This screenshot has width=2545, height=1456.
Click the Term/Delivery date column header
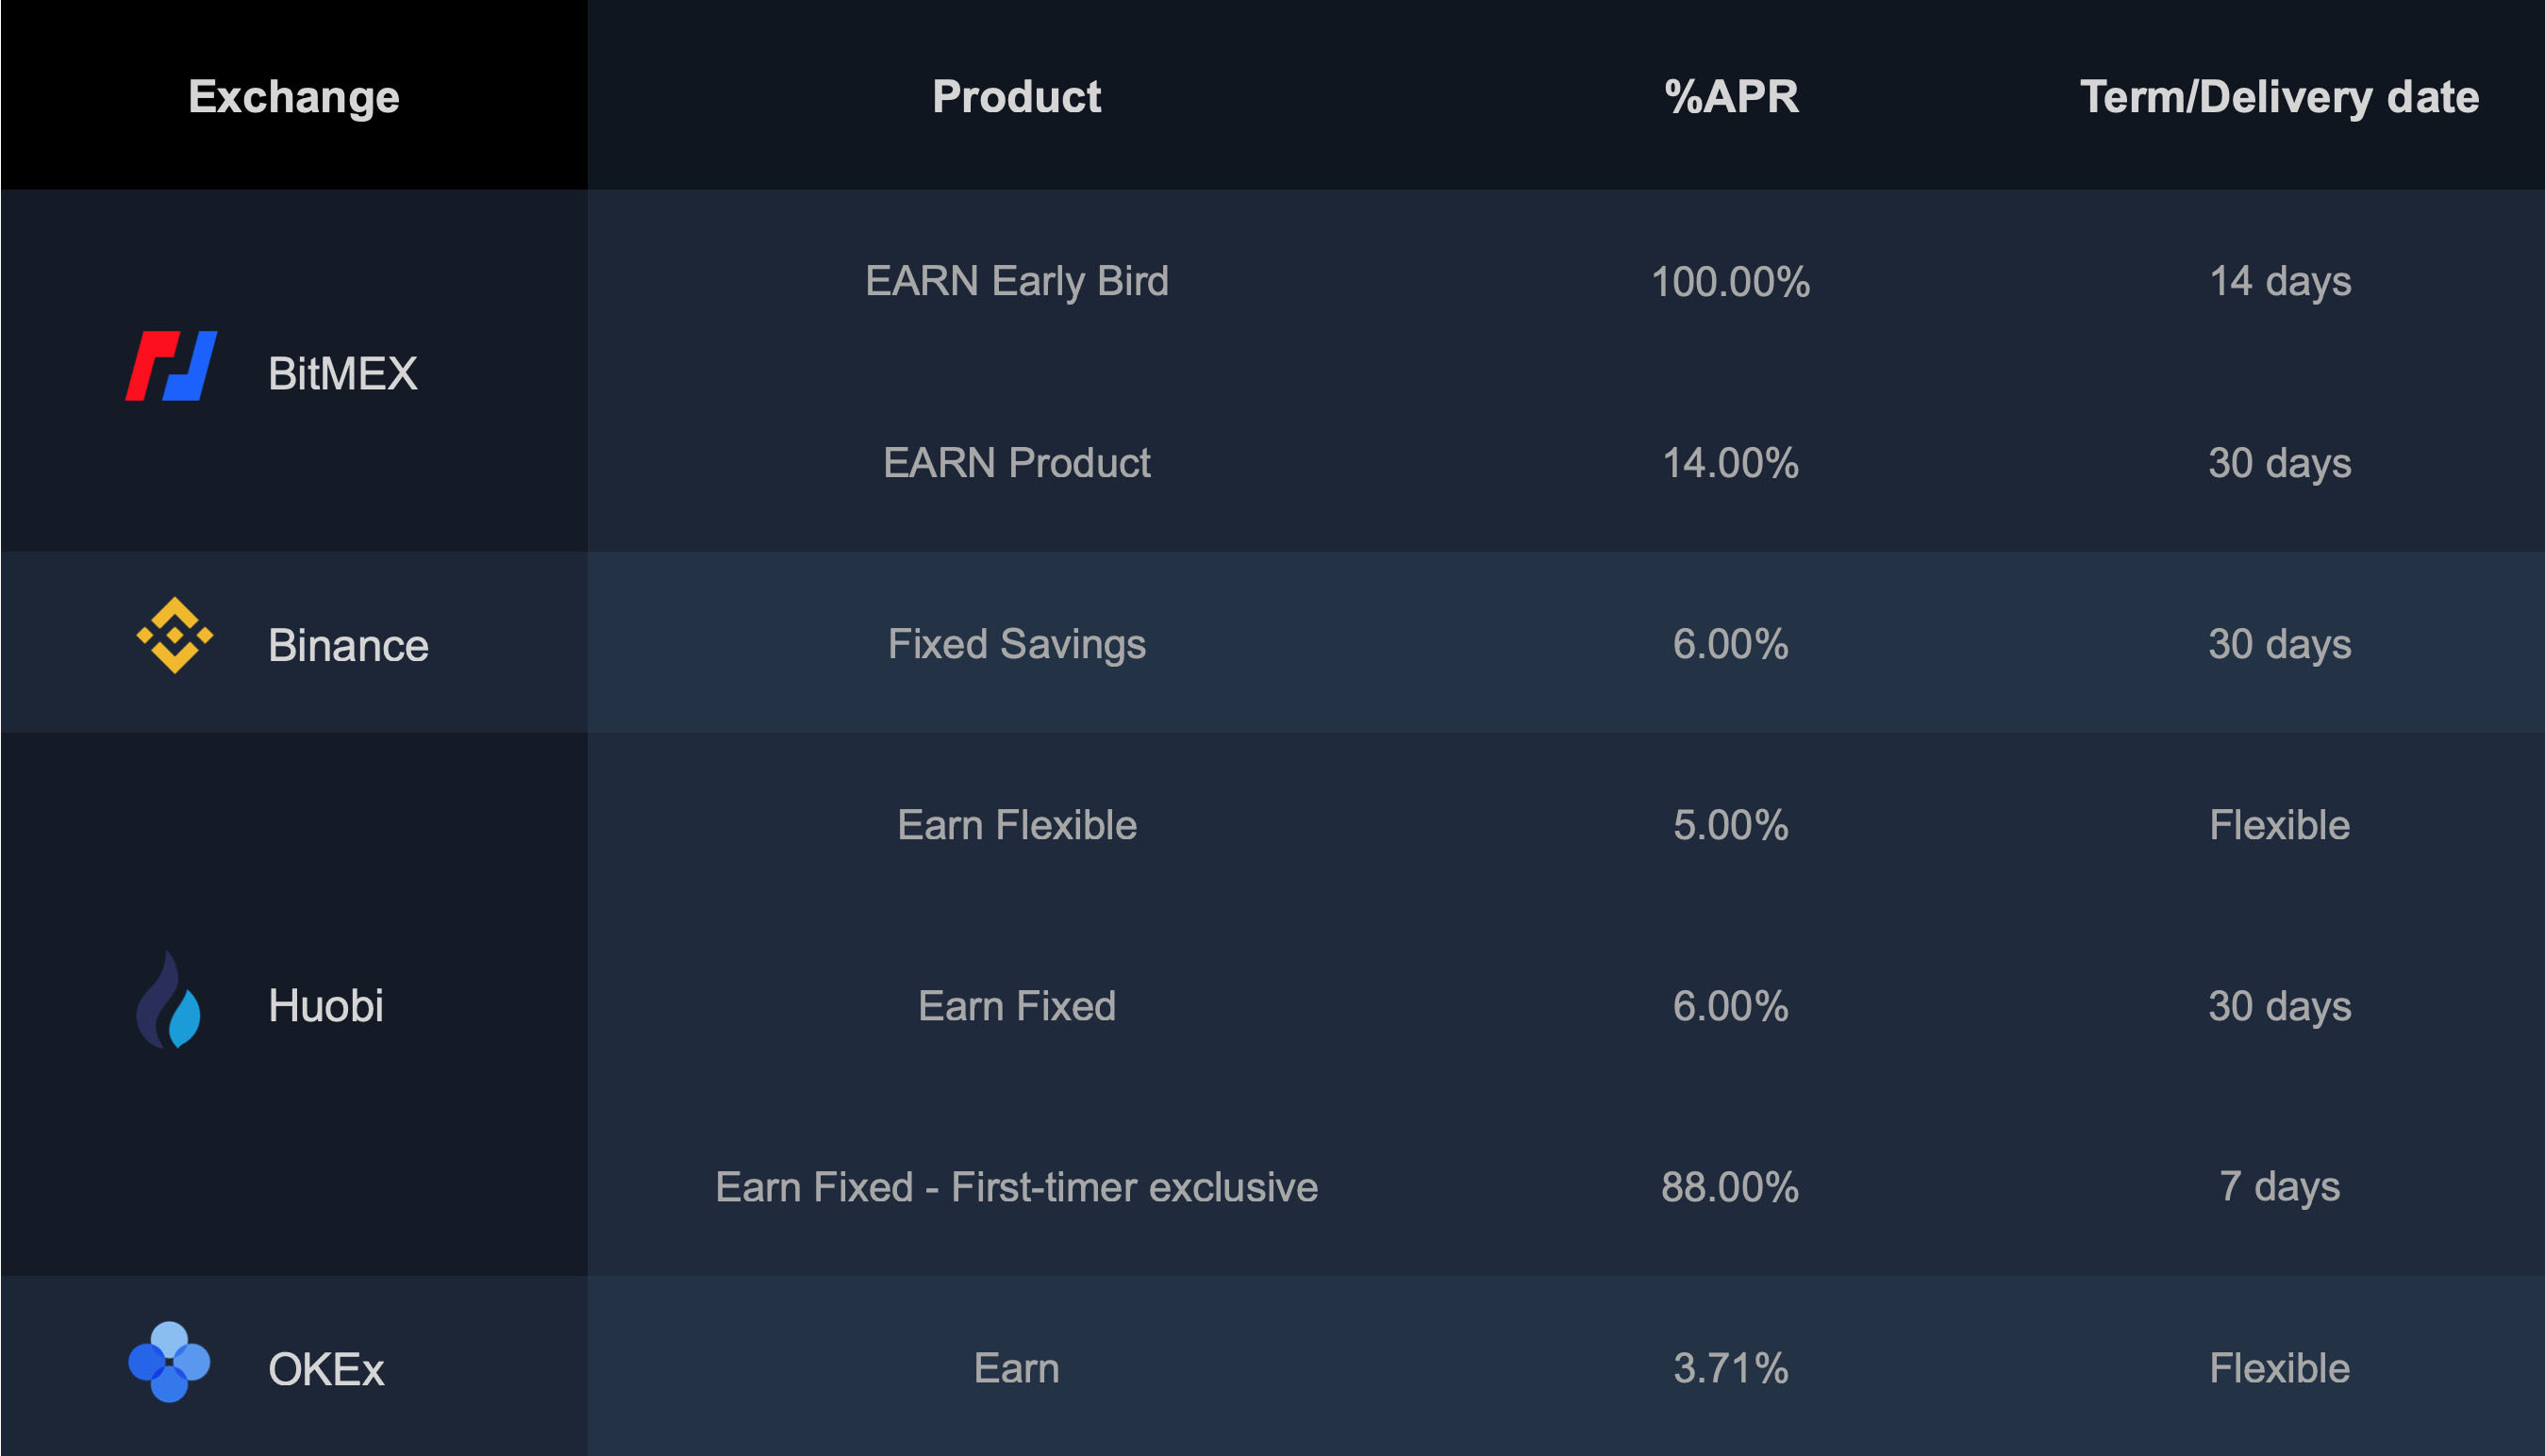[x=2279, y=97]
